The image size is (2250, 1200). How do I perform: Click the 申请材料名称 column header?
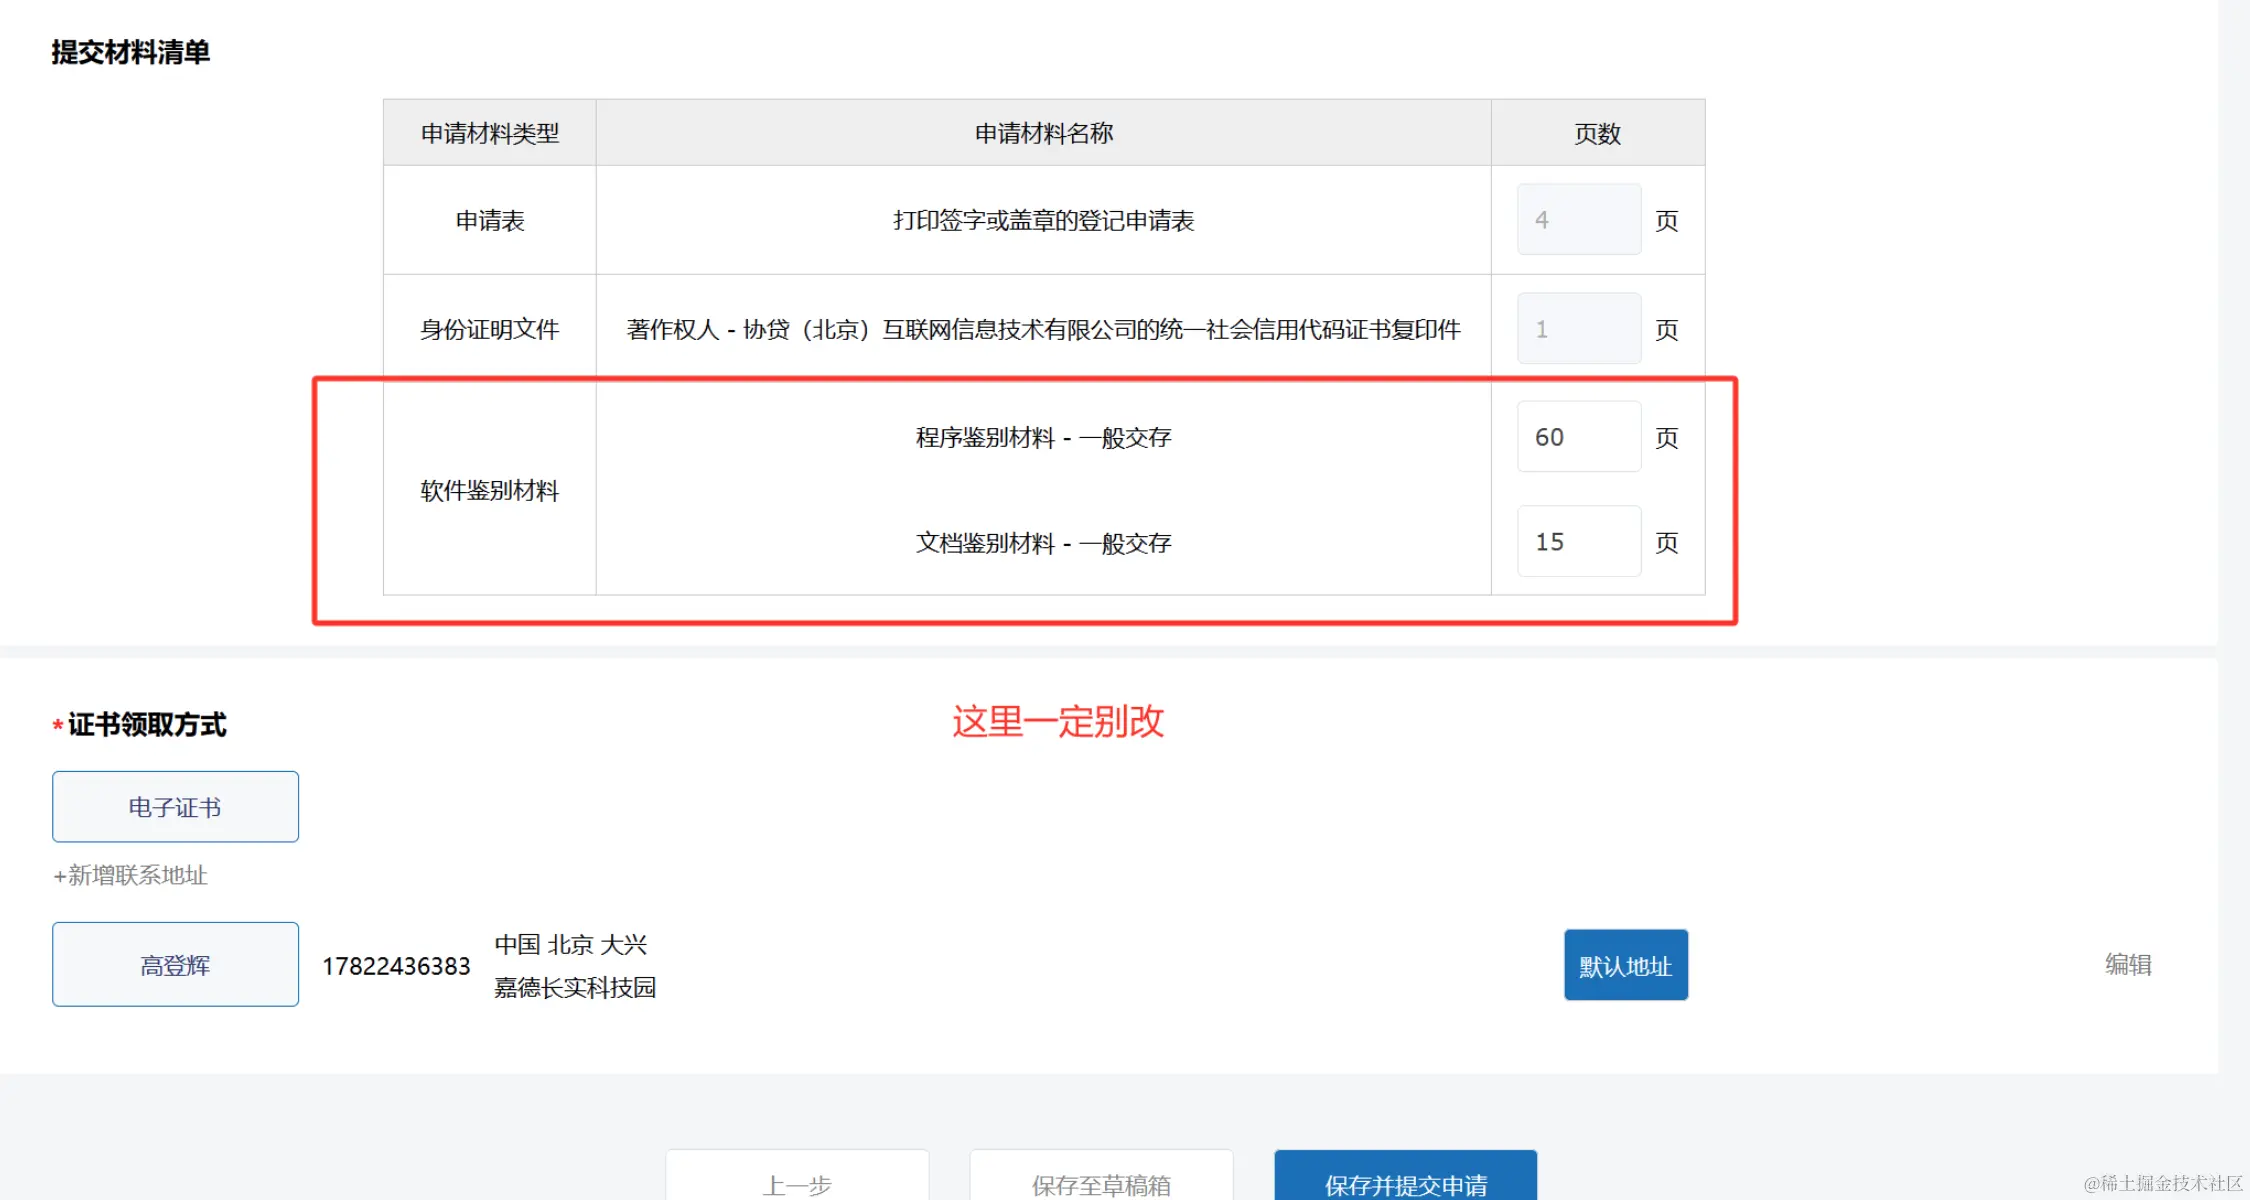(x=1043, y=133)
